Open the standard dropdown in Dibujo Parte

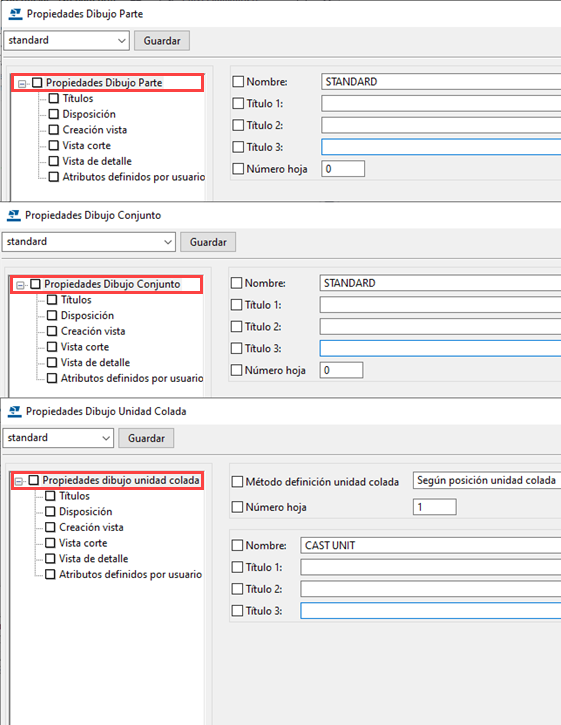pyautogui.click(x=66, y=40)
